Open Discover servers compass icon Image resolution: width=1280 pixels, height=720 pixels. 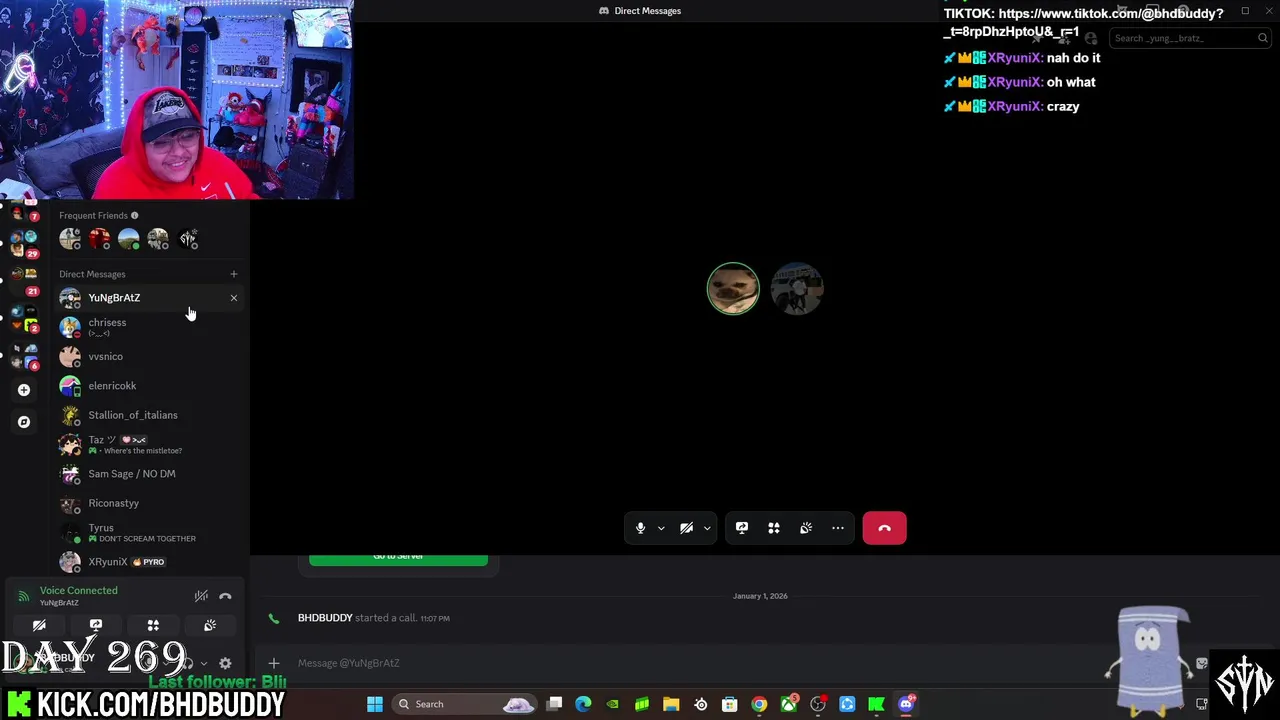coord(24,422)
